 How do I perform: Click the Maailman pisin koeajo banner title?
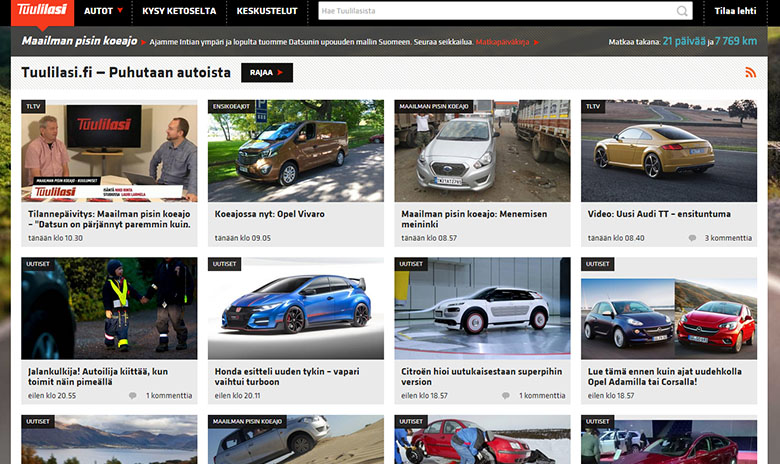(79, 41)
